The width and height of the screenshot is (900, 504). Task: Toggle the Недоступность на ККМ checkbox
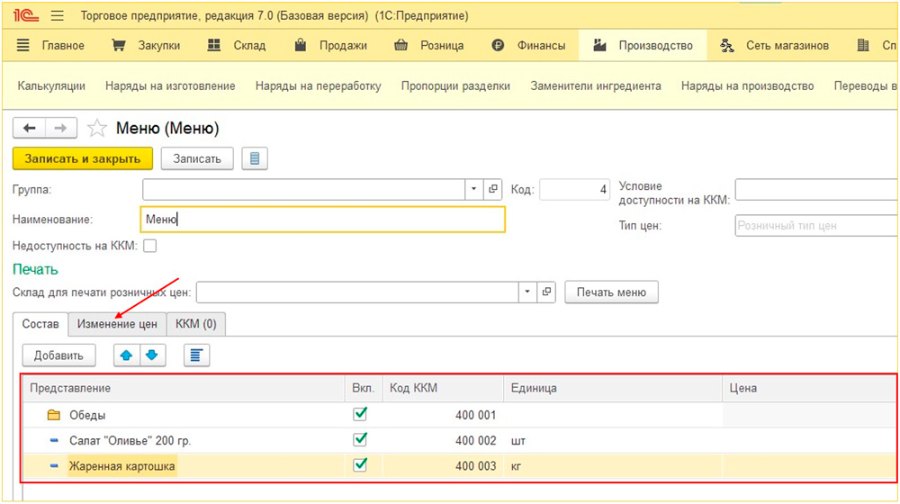pos(150,246)
